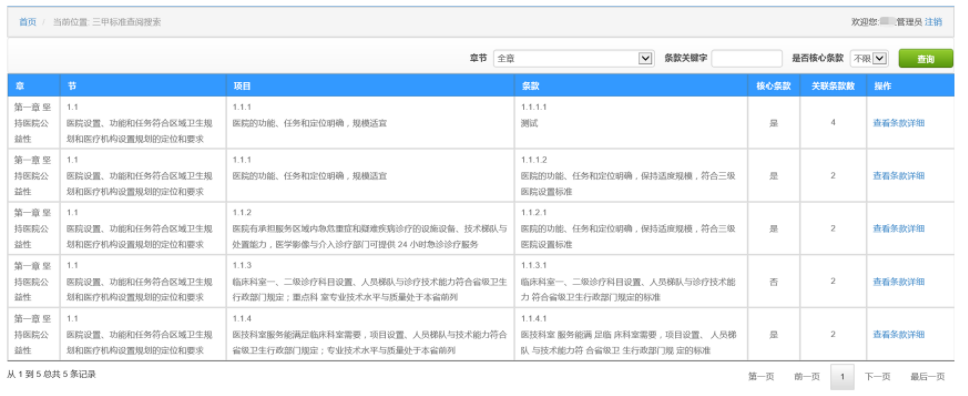This screenshot has width=968, height=396.
Task: Open 查看条款详细 for clause 1.1.4.1
Action: 898,335
